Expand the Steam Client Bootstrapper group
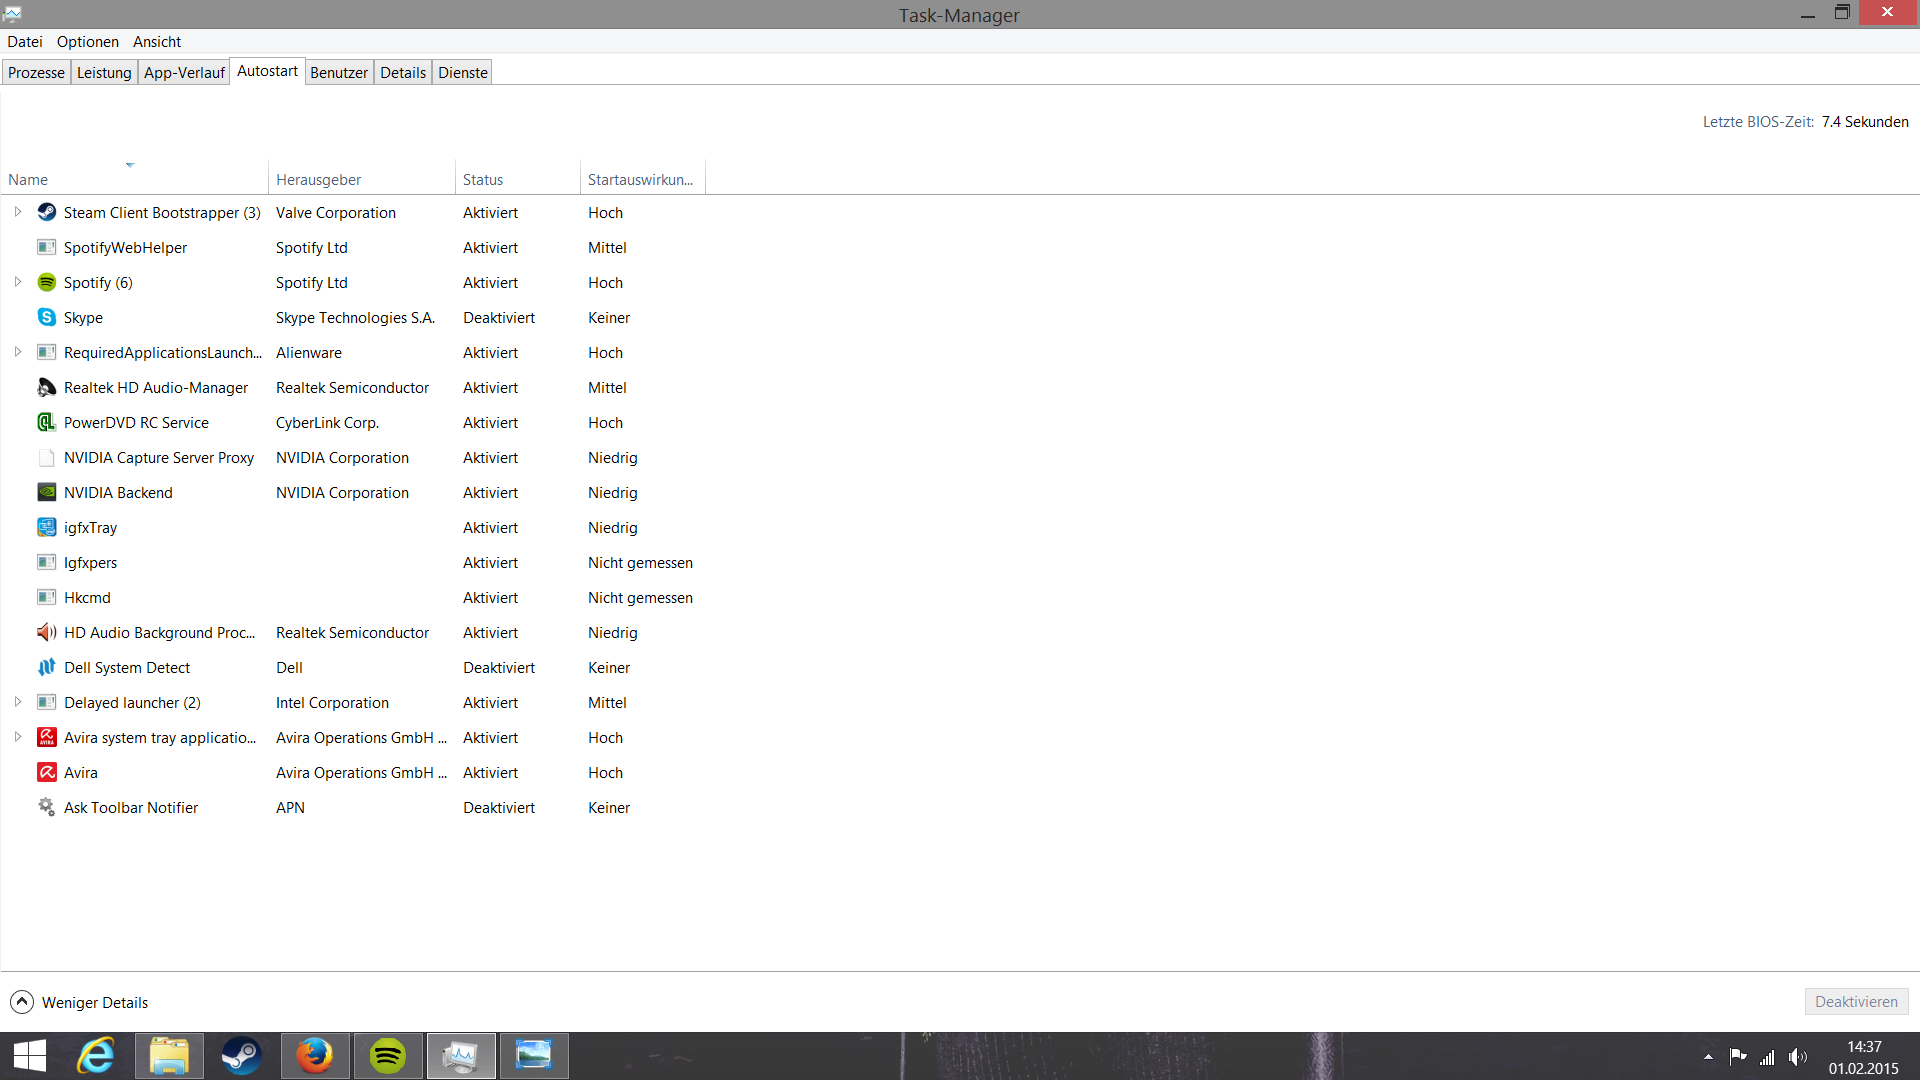 click(18, 212)
